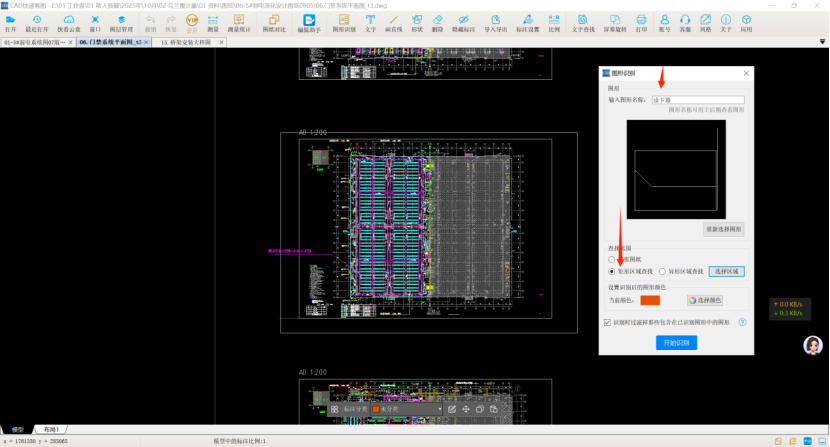Uncheck the 识别时过滤掉 filter checkbox
The width and height of the screenshot is (830, 447).
[608, 322]
